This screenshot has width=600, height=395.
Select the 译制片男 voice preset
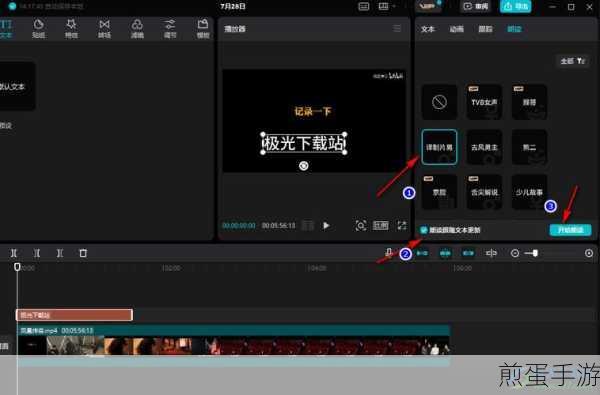click(439, 147)
